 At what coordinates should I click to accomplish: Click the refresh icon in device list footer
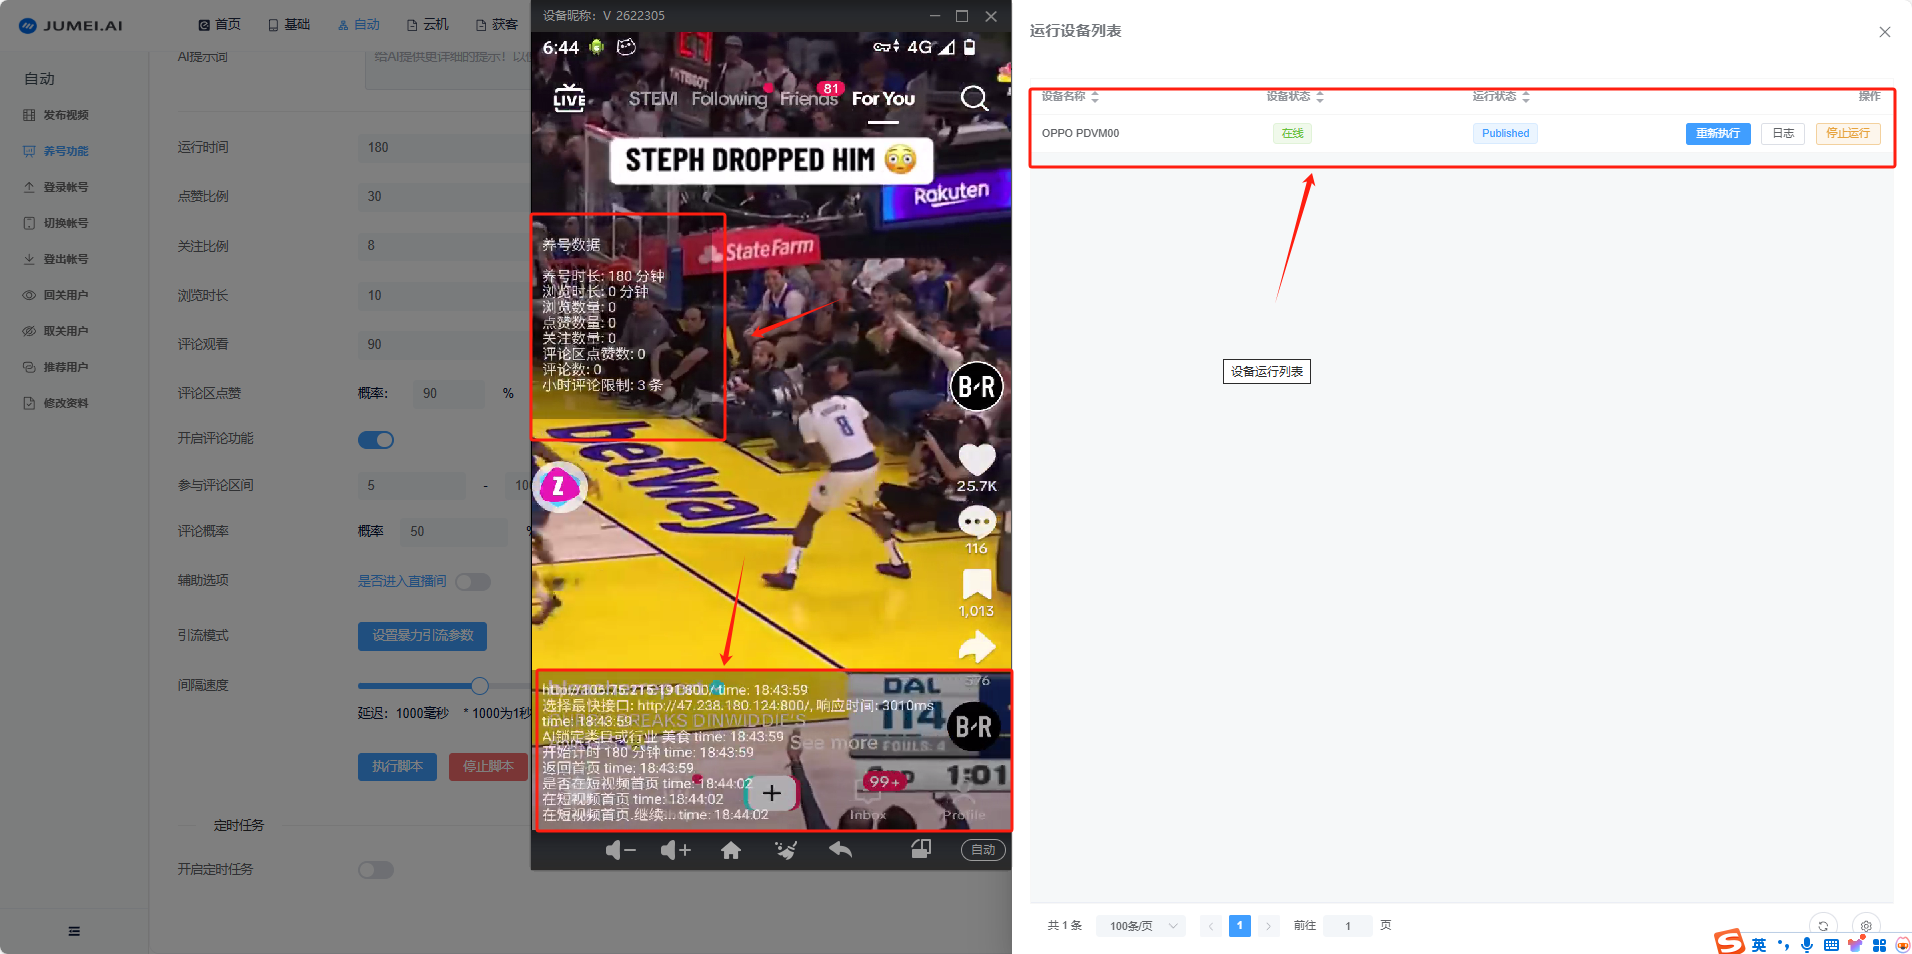click(x=1823, y=925)
